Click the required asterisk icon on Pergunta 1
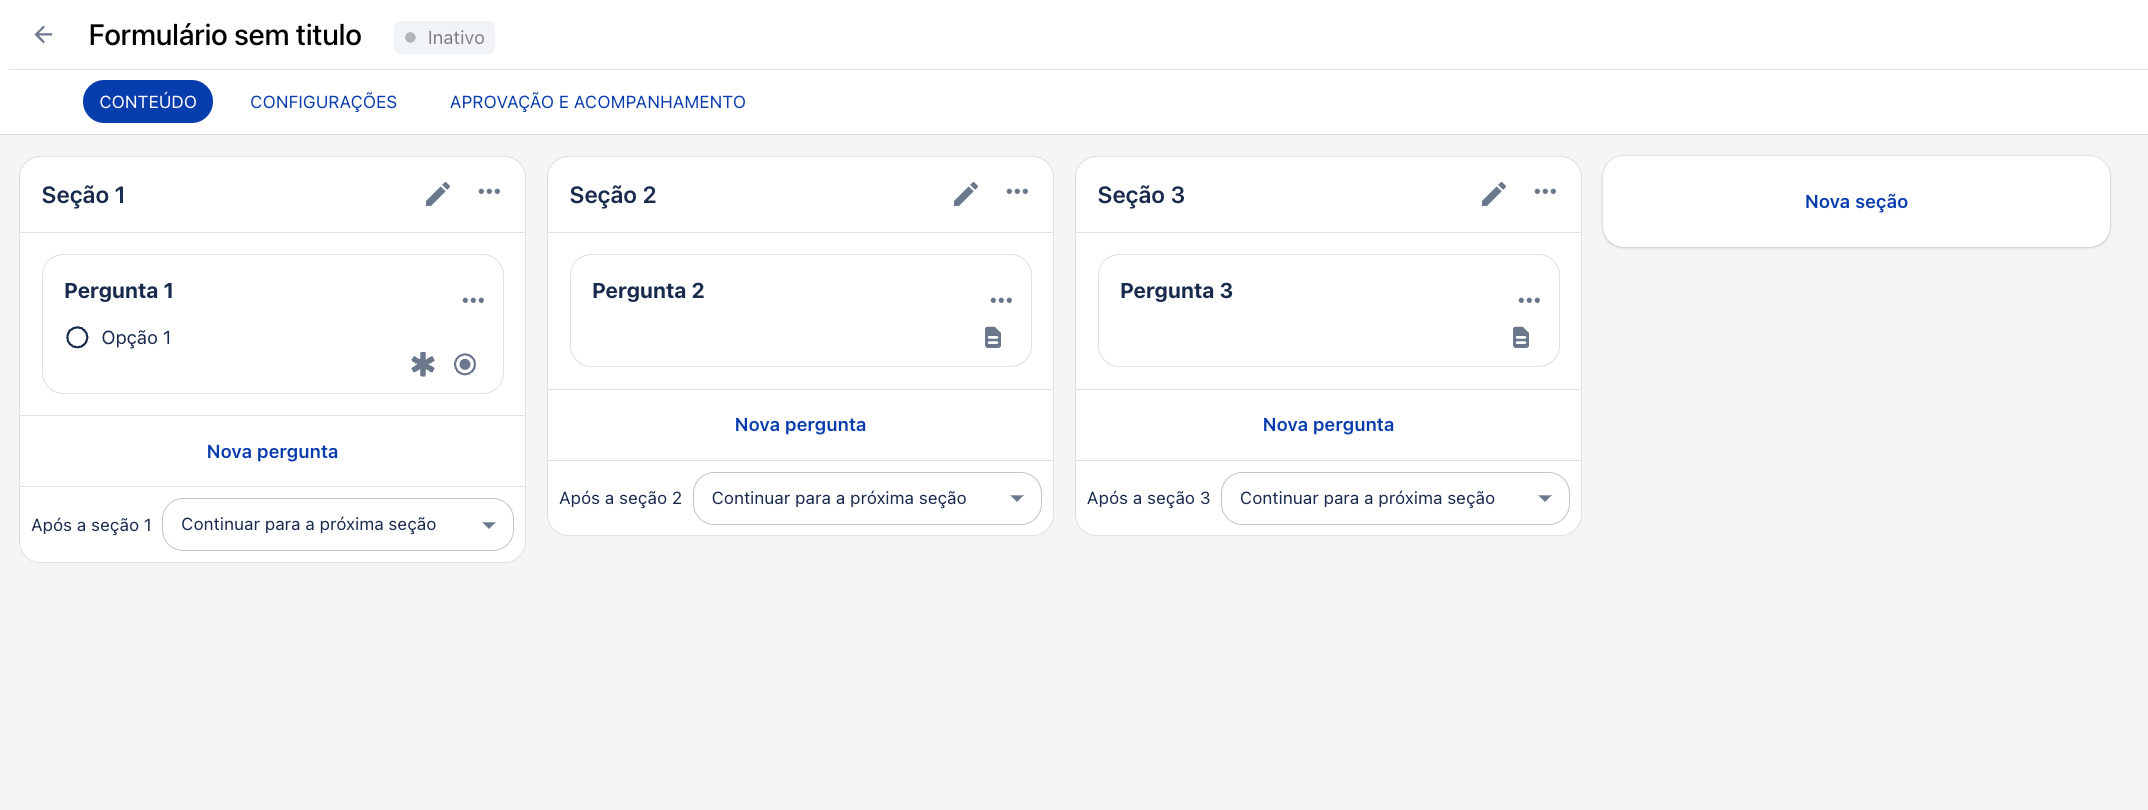 point(423,364)
